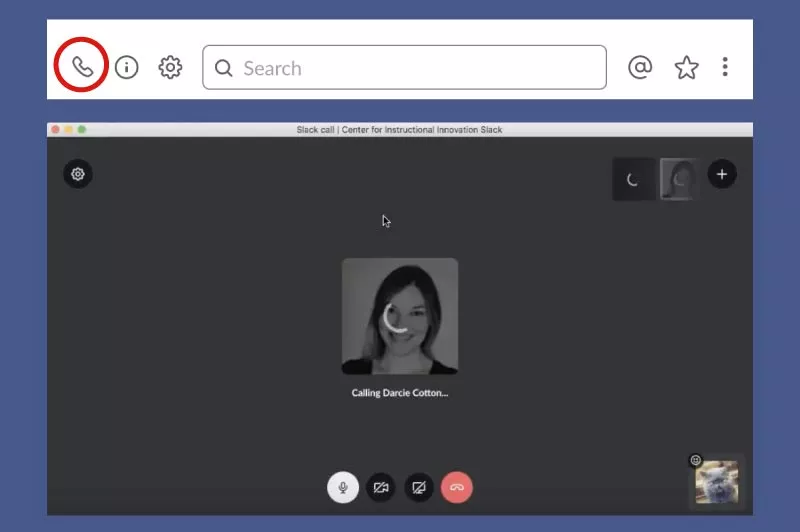Click the green maximize window button
The image size is (800, 532).
coord(82,130)
